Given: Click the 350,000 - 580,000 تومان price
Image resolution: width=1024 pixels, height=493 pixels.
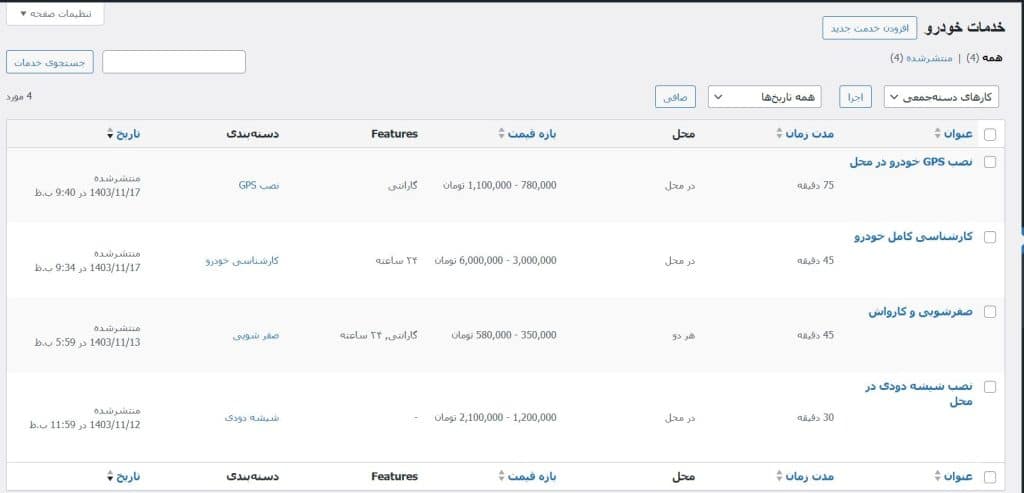Looking at the screenshot, I should [x=504, y=336].
